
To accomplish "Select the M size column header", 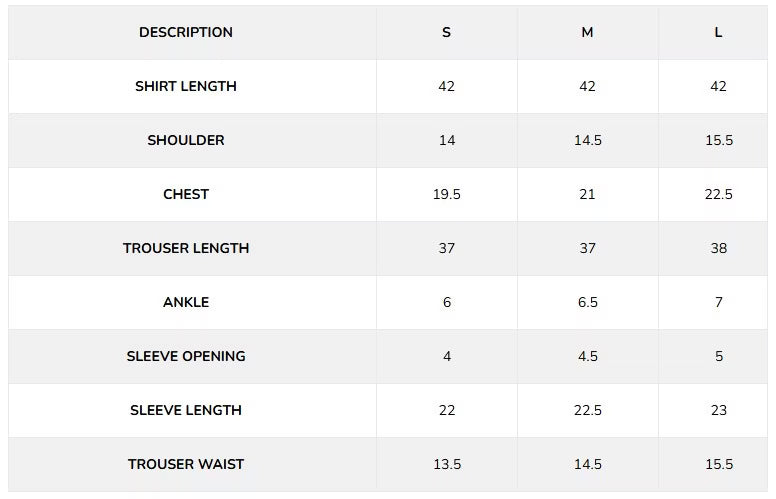I will 587,32.
